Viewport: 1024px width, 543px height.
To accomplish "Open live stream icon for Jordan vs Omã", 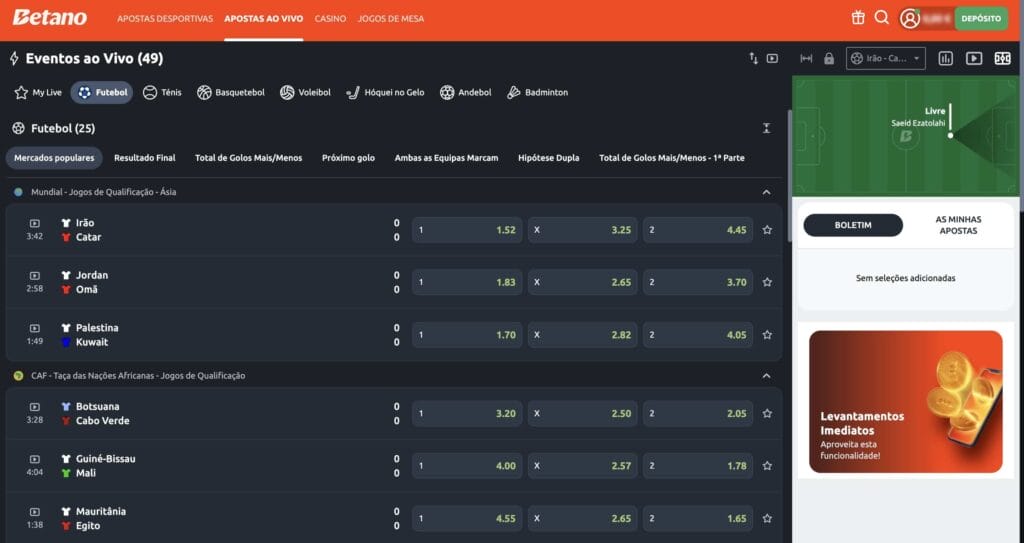I will pyautogui.click(x=35, y=276).
